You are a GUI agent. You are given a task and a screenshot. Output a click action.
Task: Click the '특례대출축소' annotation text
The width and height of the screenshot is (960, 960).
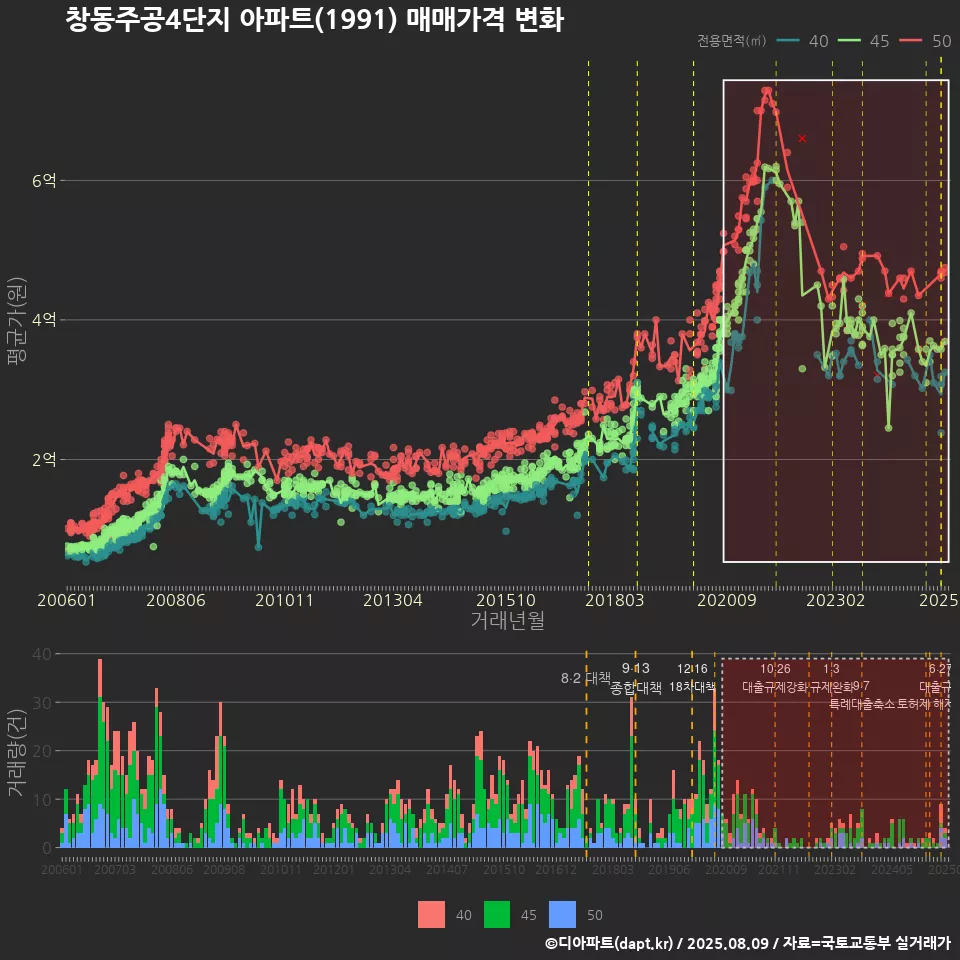coord(862,703)
